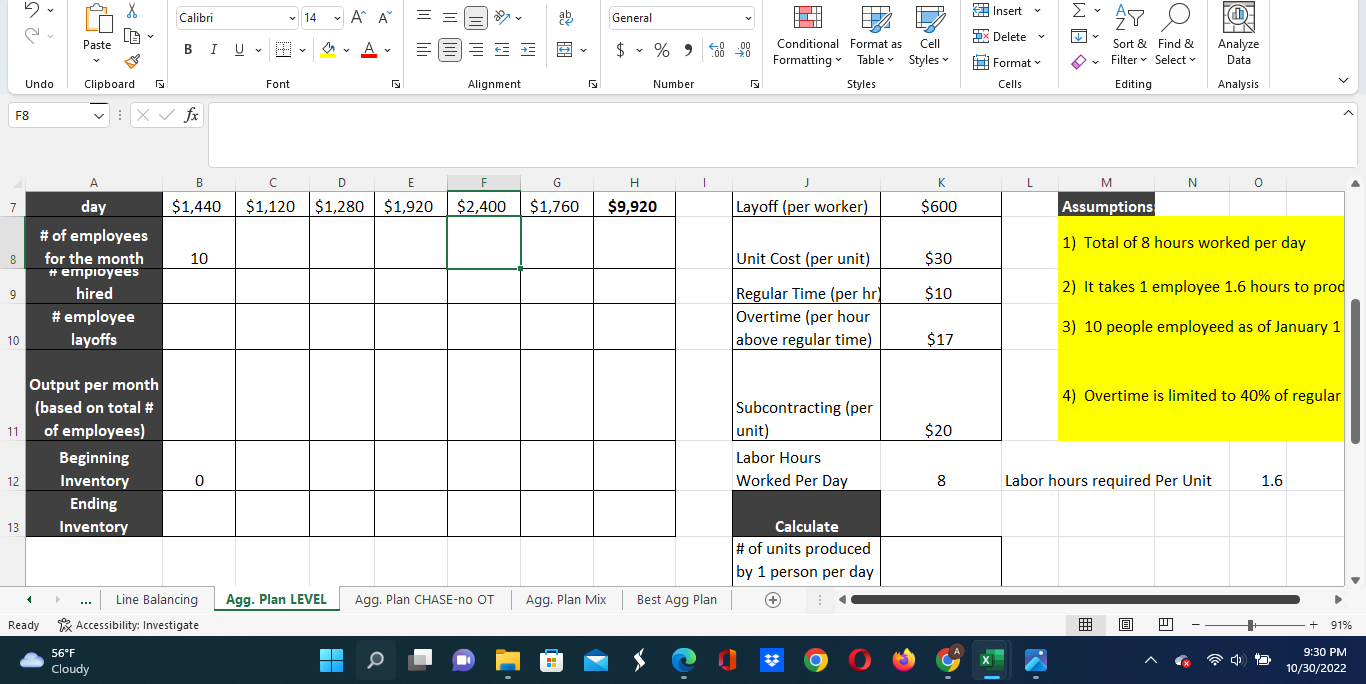
Task: Expand the Conditional Formatting menu
Action: tap(806, 36)
